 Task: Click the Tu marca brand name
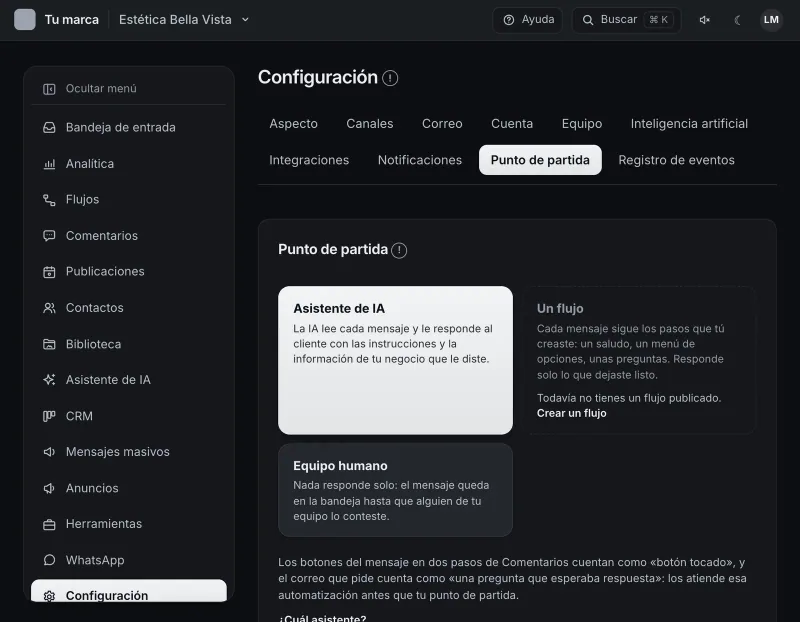point(72,20)
